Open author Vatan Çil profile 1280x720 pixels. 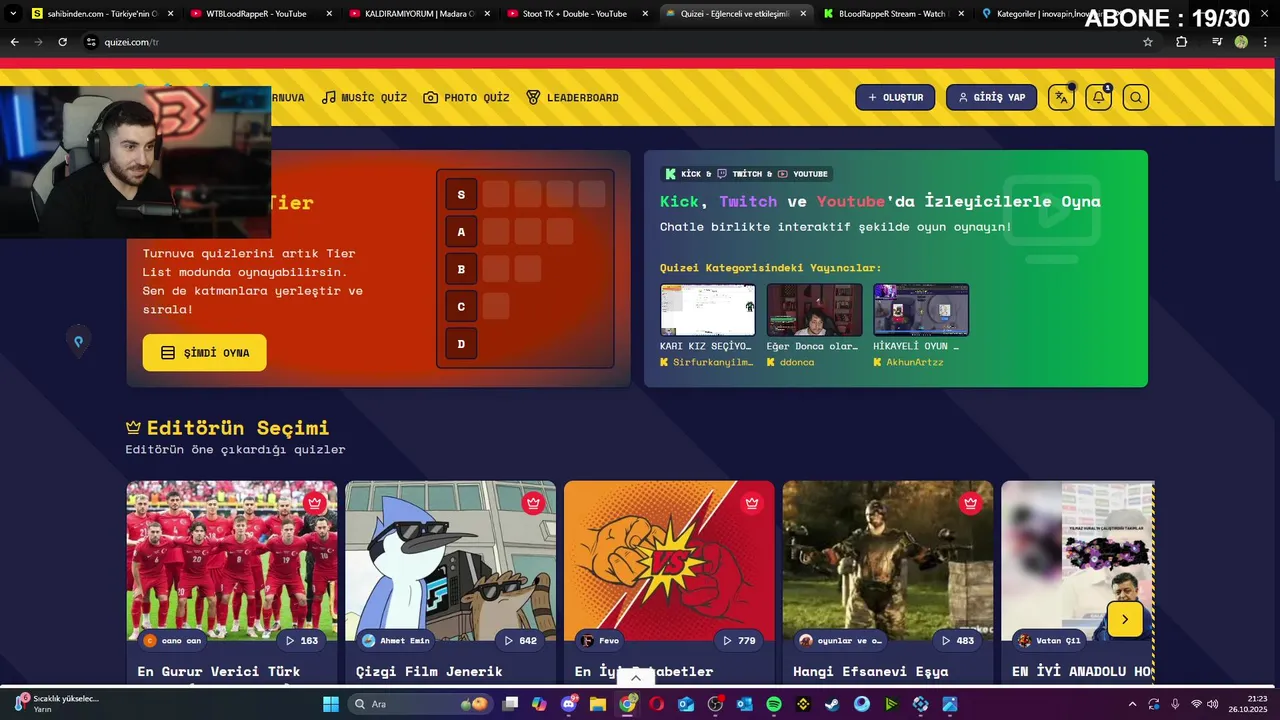point(1050,640)
